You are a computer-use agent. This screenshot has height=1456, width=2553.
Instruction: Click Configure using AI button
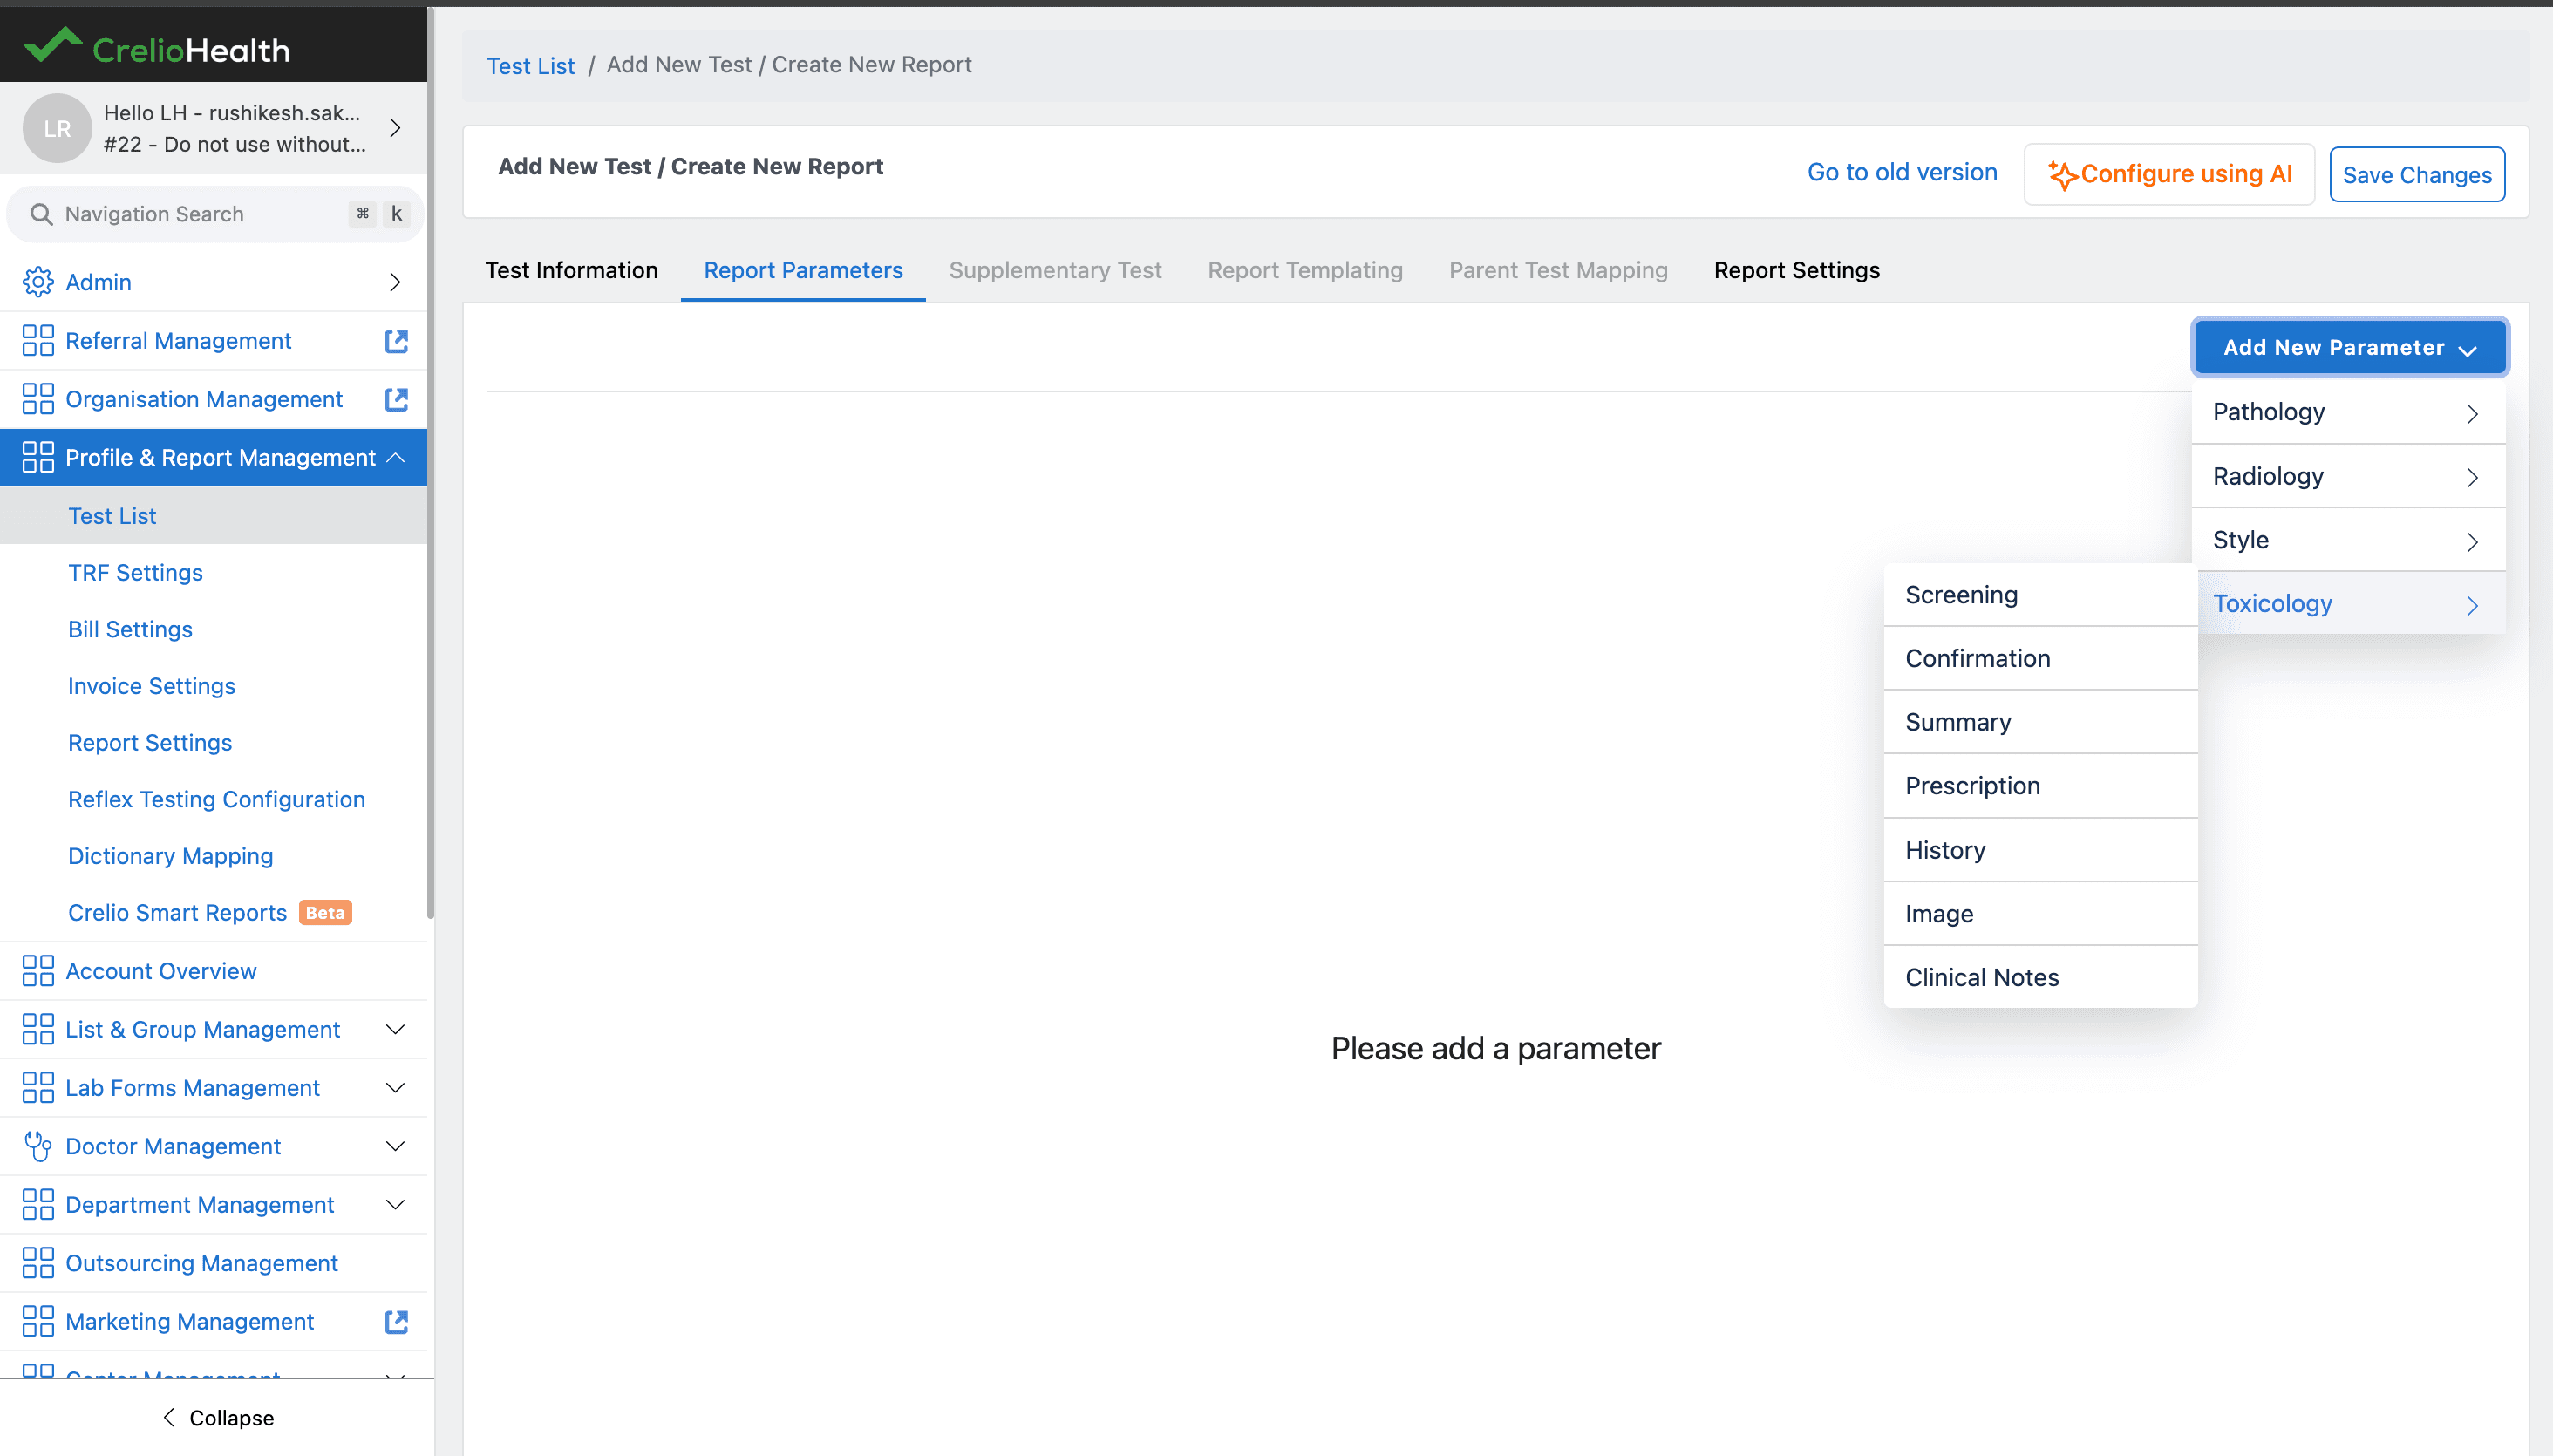pos(2169,174)
